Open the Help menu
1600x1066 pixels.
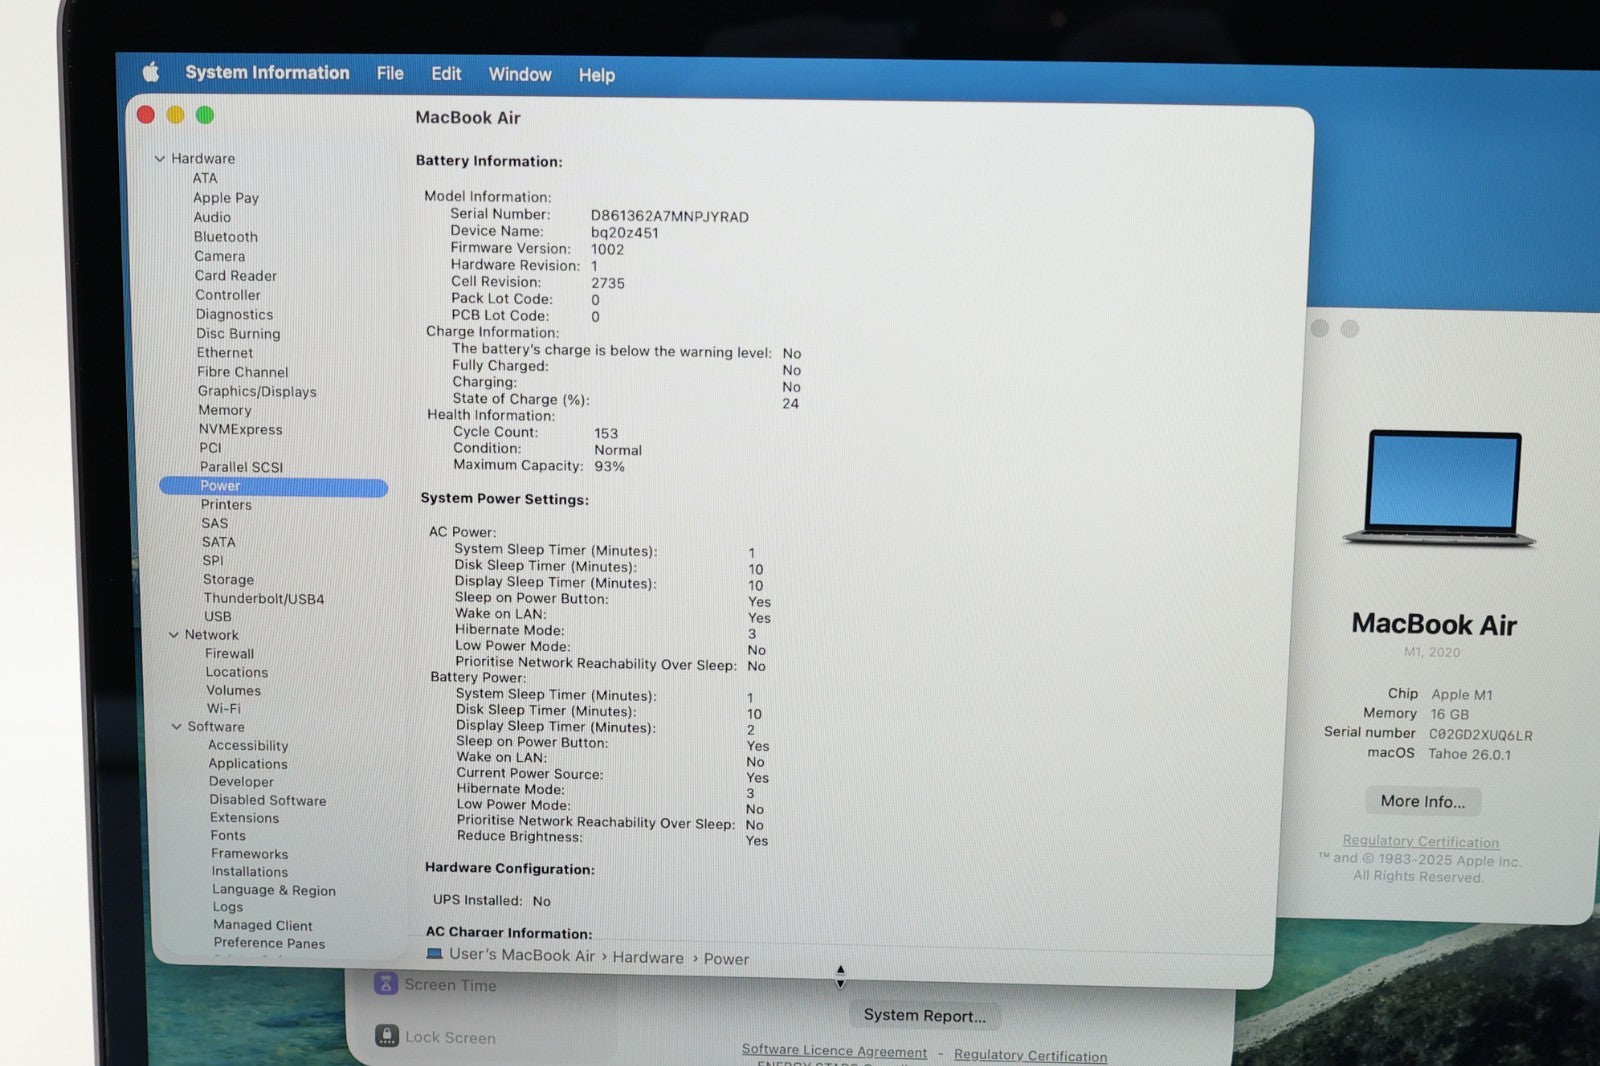[596, 75]
